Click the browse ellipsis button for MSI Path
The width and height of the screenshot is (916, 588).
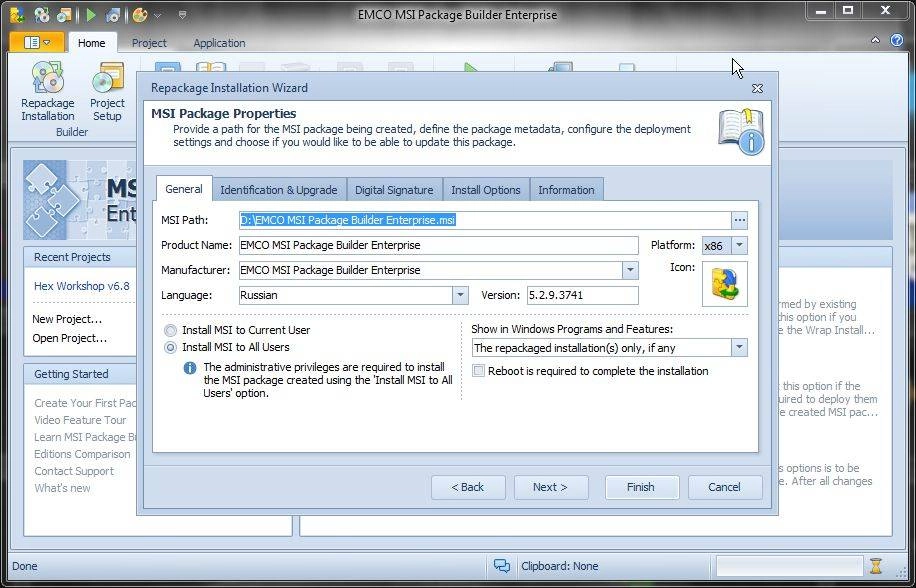coord(739,220)
